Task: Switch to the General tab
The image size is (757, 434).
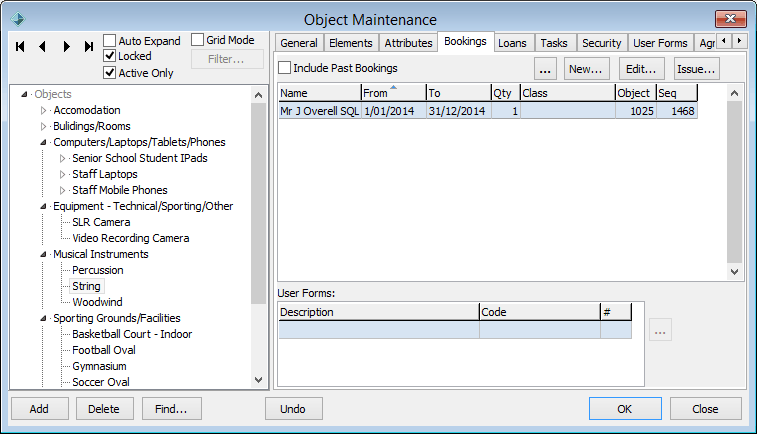Action: (x=299, y=43)
